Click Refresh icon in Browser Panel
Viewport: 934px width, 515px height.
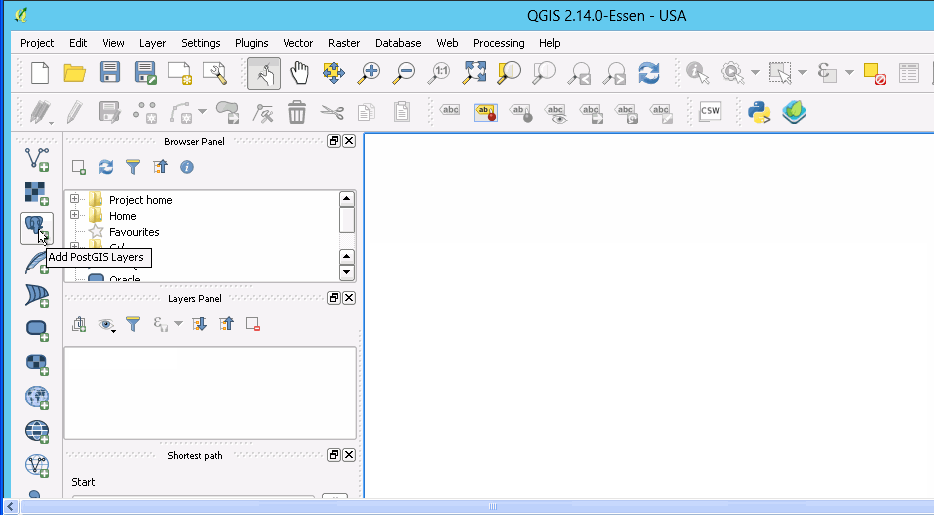coord(106,167)
